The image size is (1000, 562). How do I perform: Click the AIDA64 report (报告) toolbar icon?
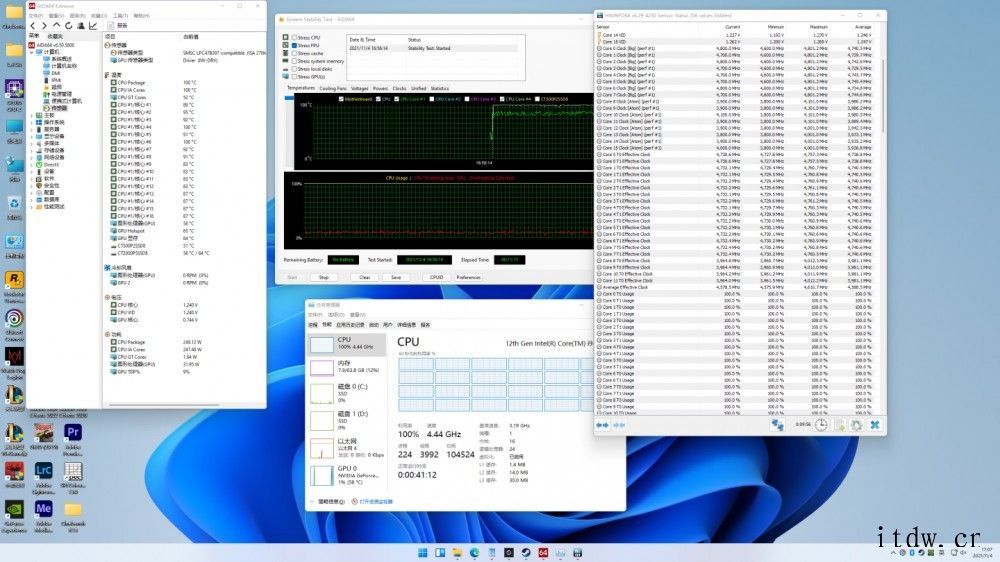[x=117, y=26]
